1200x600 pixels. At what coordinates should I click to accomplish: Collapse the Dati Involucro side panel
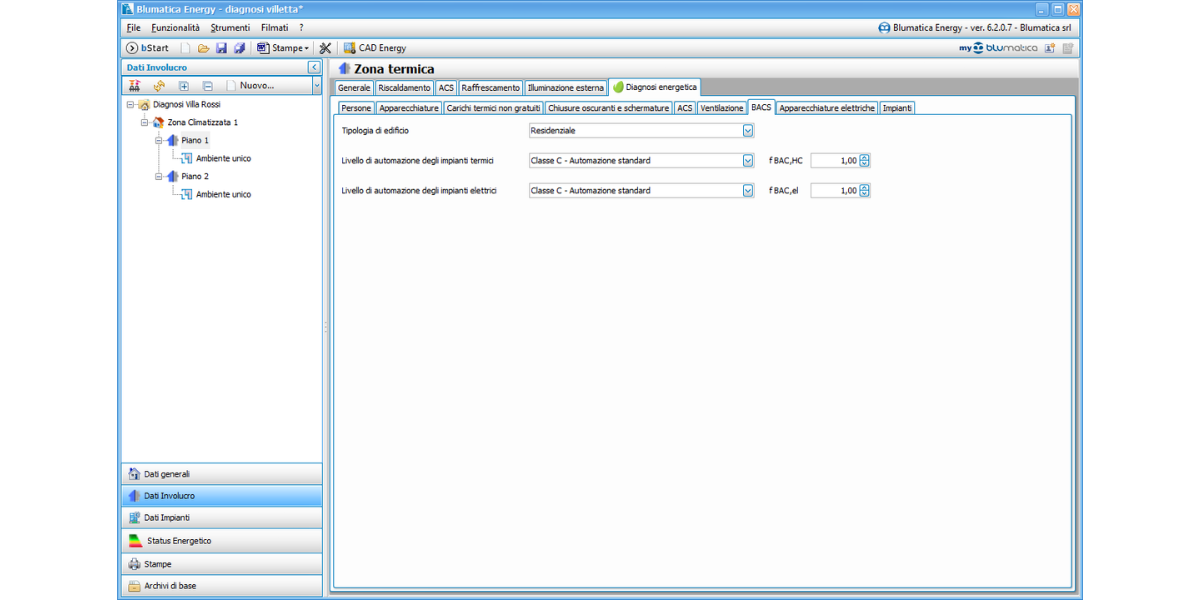click(x=314, y=67)
